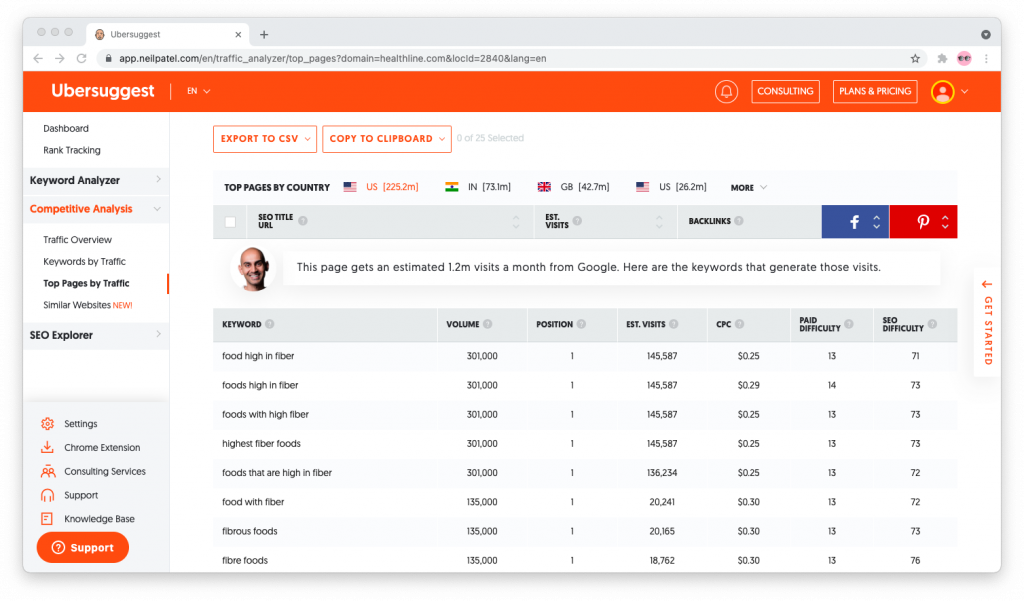Tick the select-all checkbox in table header
This screenshot has width=1024, height=601.
click(230, 222)
